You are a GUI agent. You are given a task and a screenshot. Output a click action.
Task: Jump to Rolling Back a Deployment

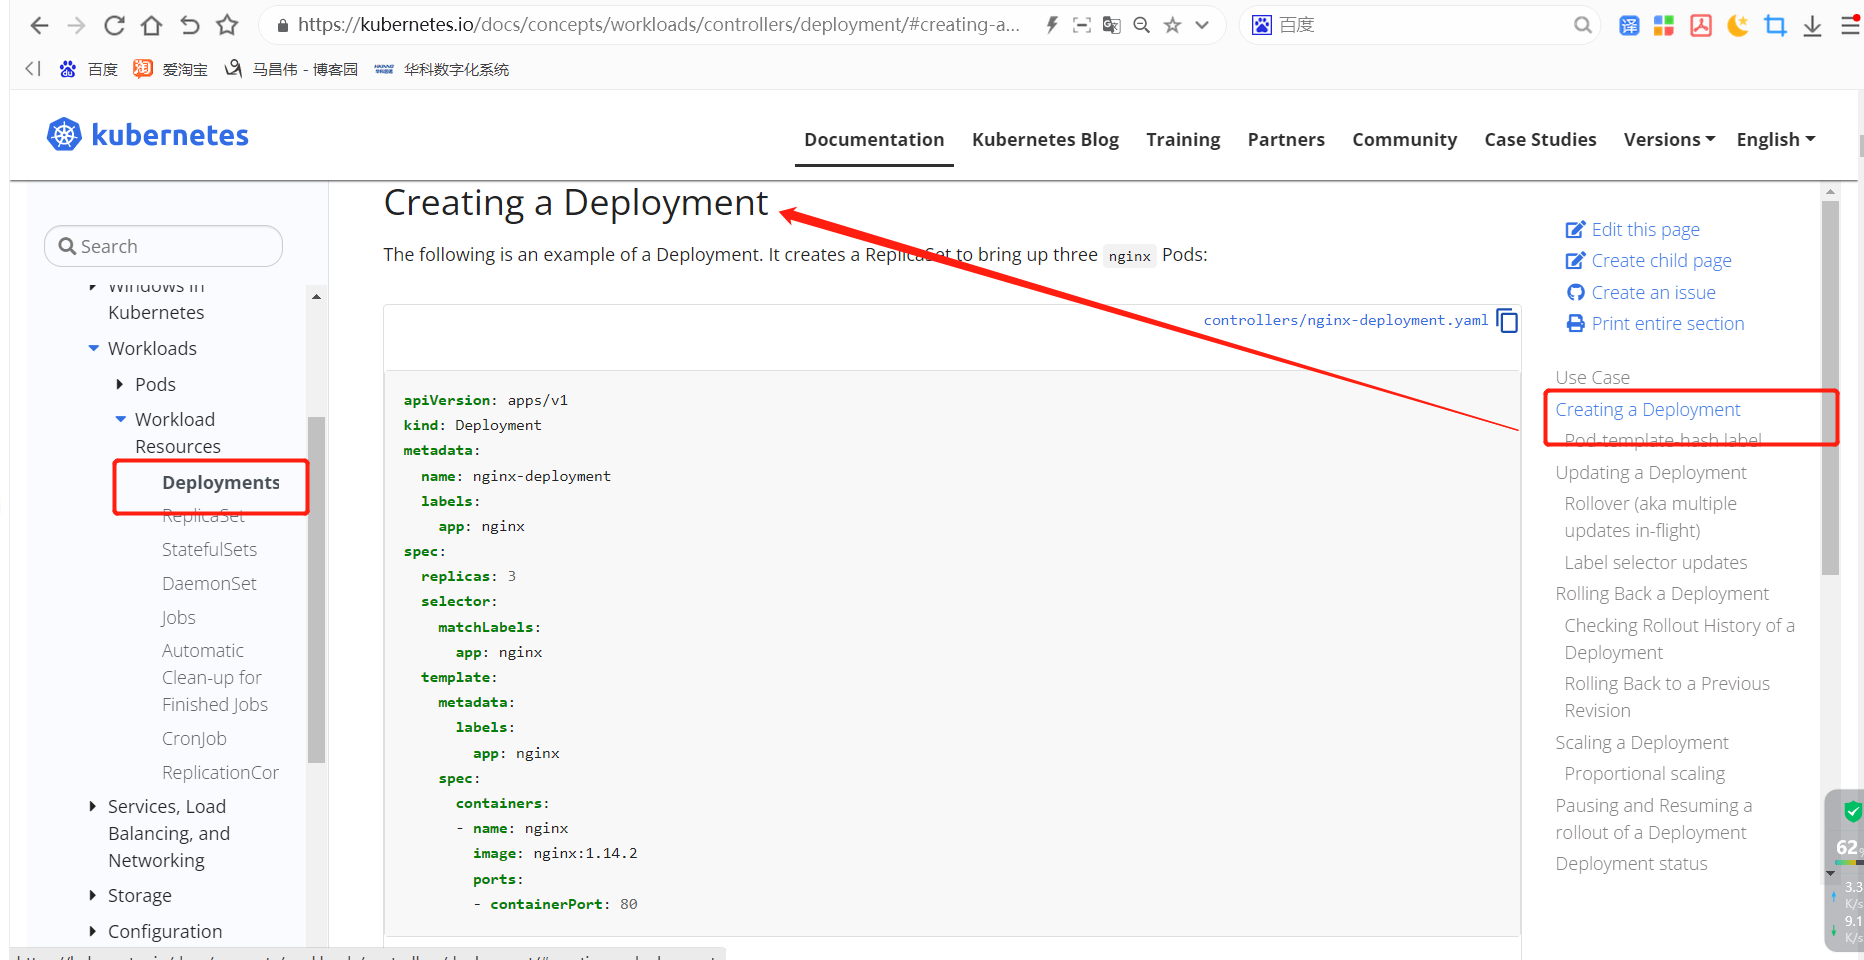click(1662, 593)
